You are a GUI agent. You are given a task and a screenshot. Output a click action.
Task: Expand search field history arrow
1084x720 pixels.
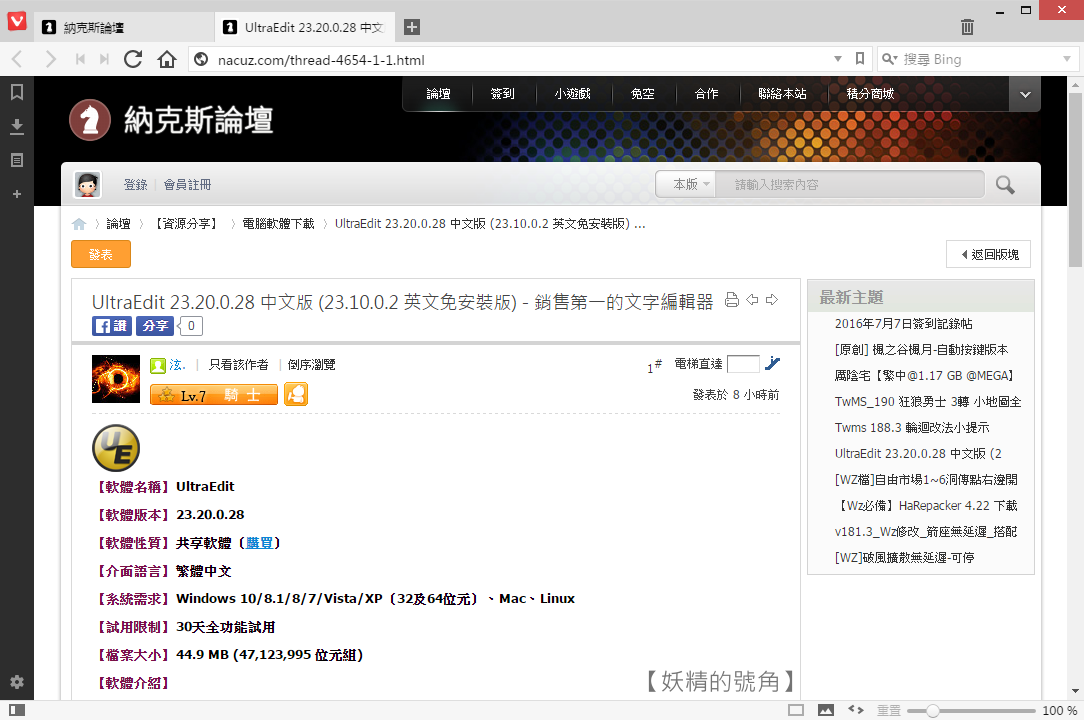1067,59
